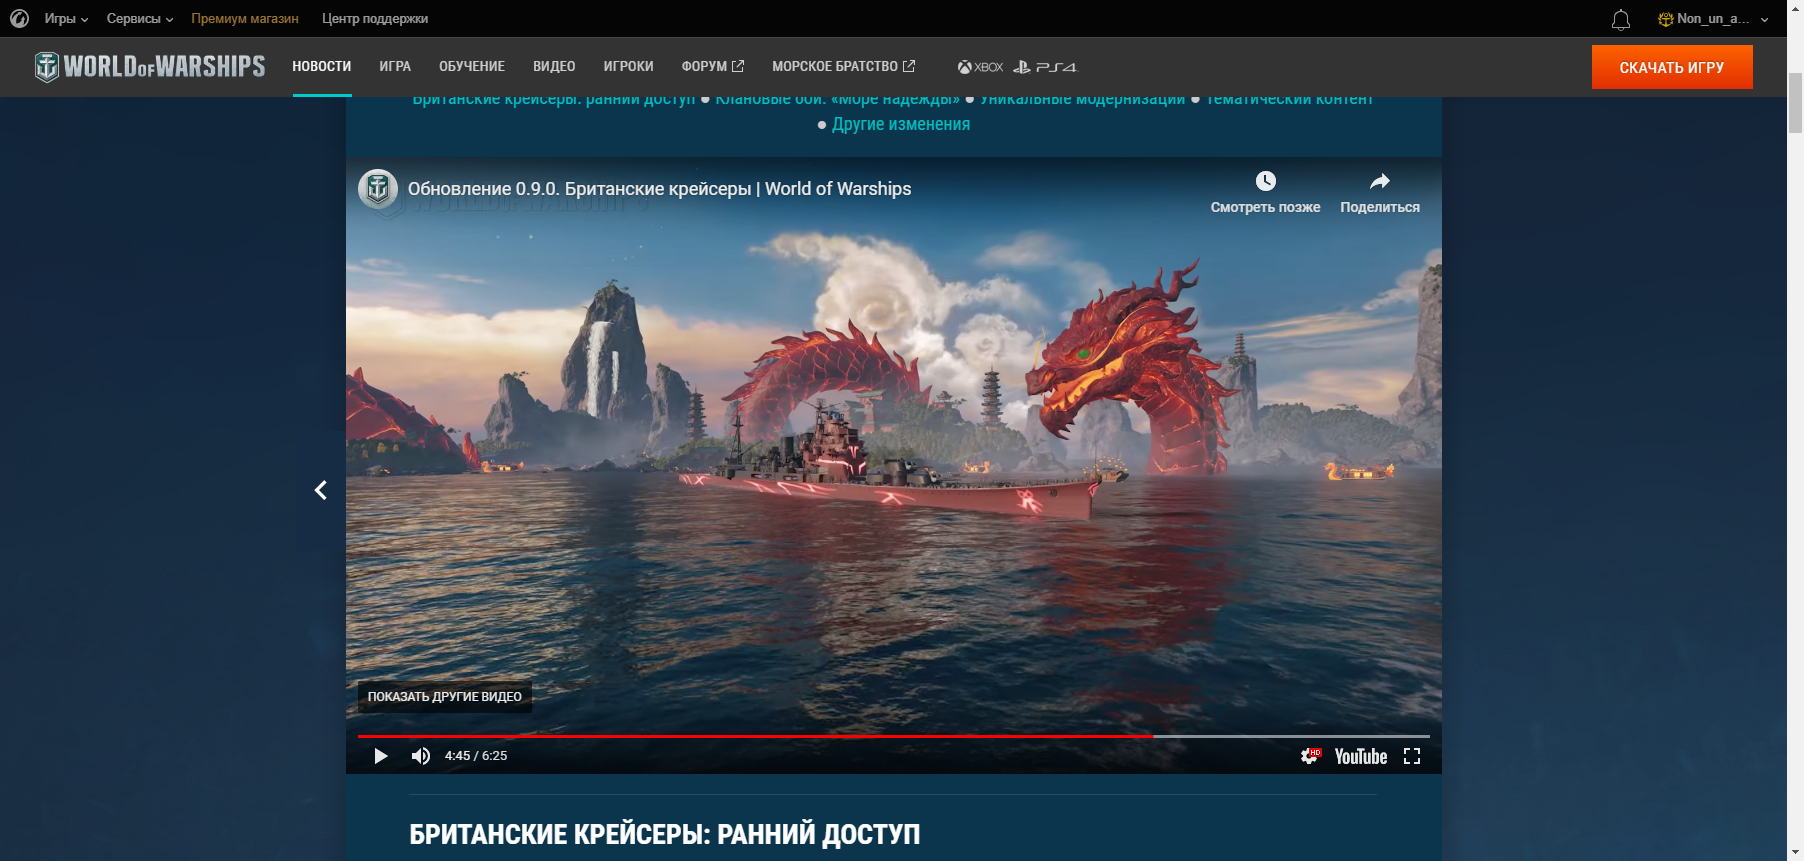Open notifications bell icon
The width and height of the screenshot is (1804, 861).
[1621, 19]
